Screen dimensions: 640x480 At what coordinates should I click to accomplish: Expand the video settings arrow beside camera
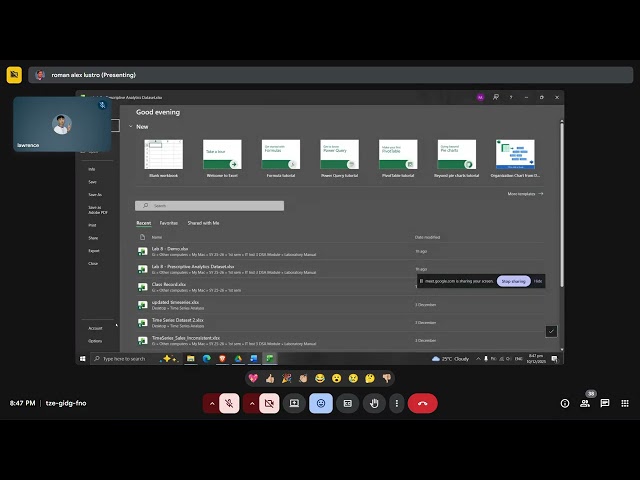tap(250, 403)
